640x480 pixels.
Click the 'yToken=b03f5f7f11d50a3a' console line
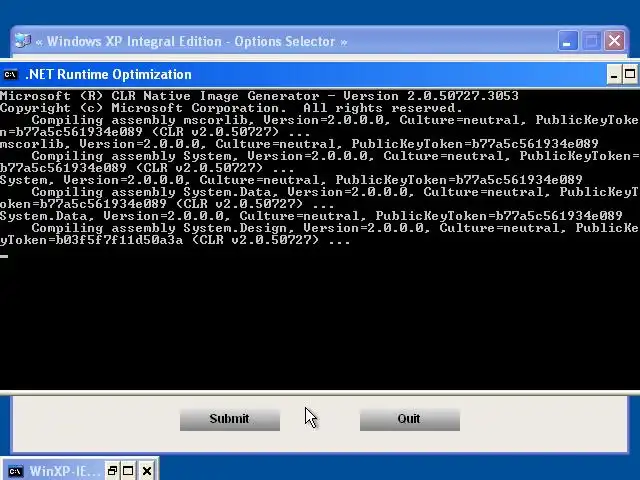point(175,240)
